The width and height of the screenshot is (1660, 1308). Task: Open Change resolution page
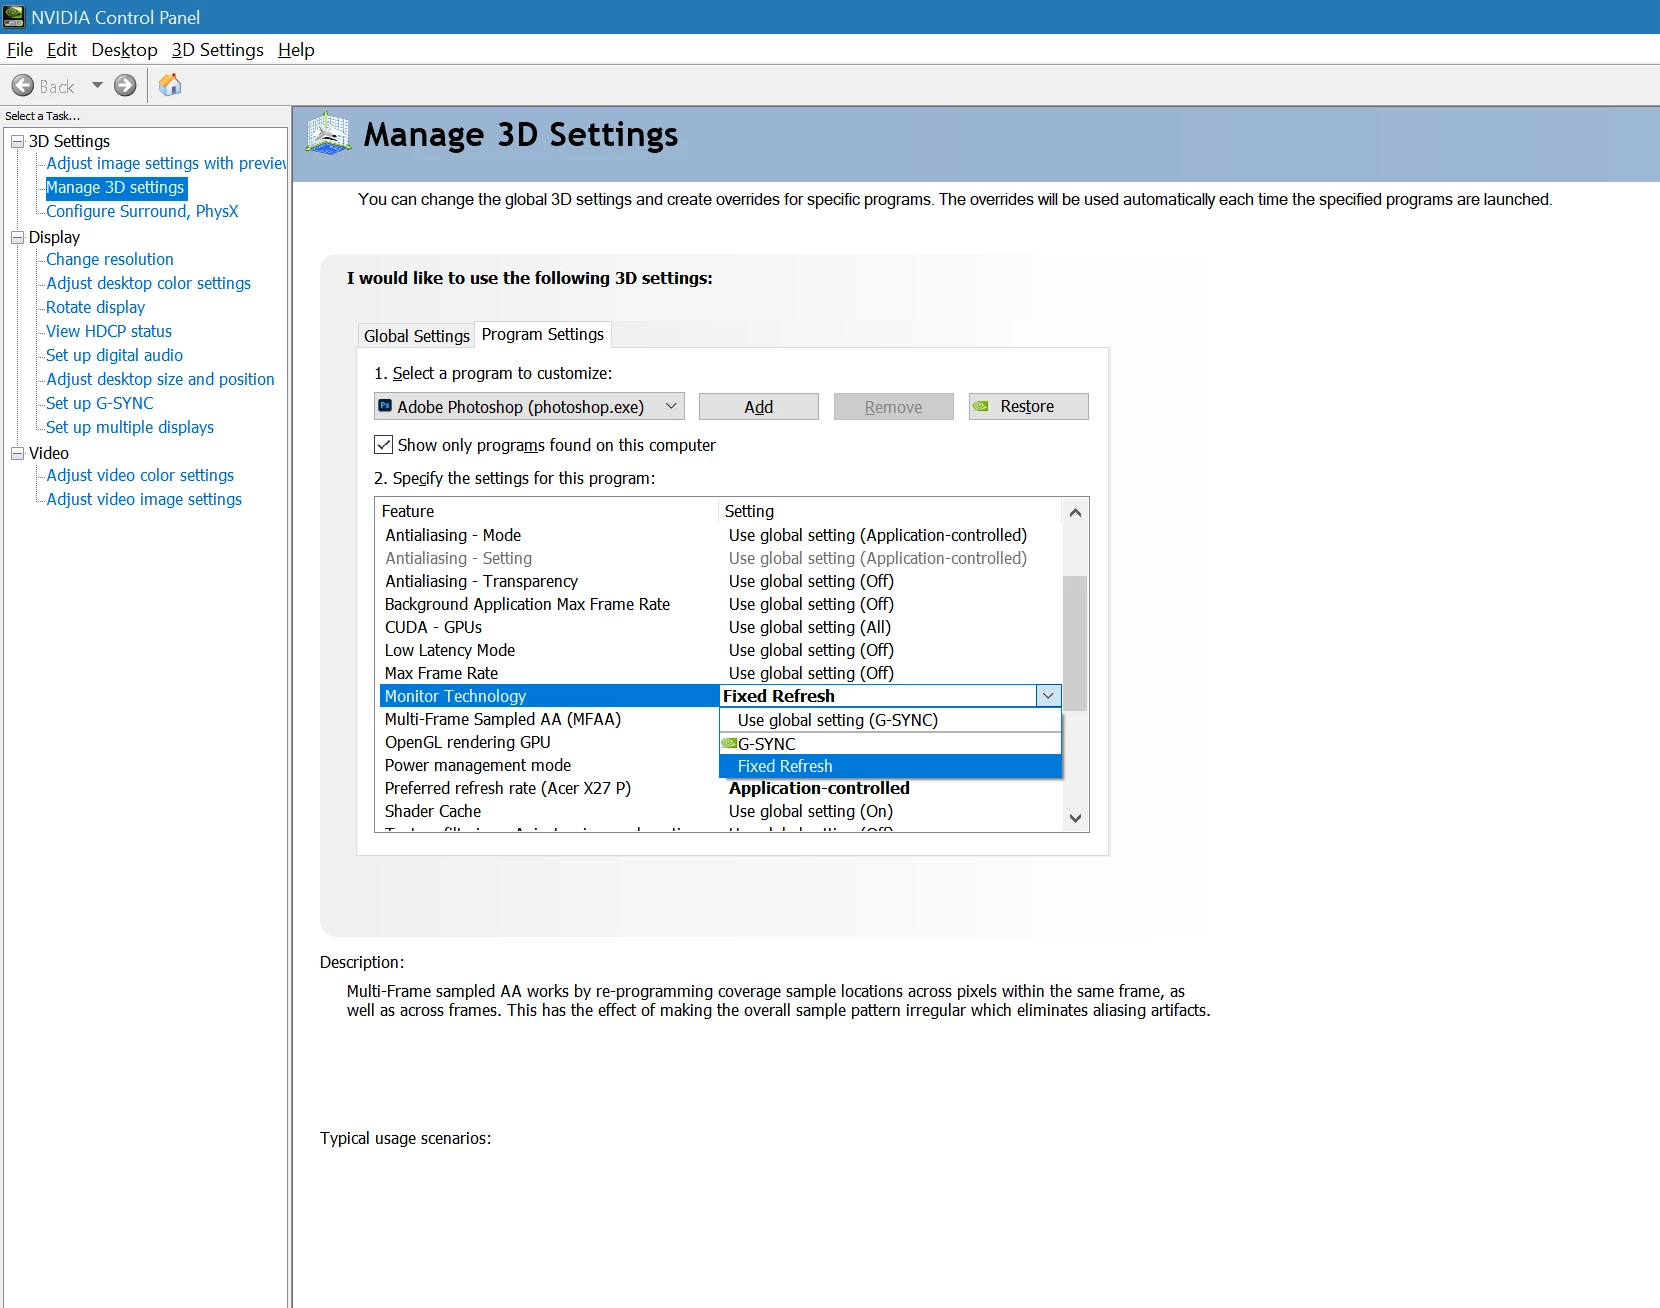coord(110,259)
